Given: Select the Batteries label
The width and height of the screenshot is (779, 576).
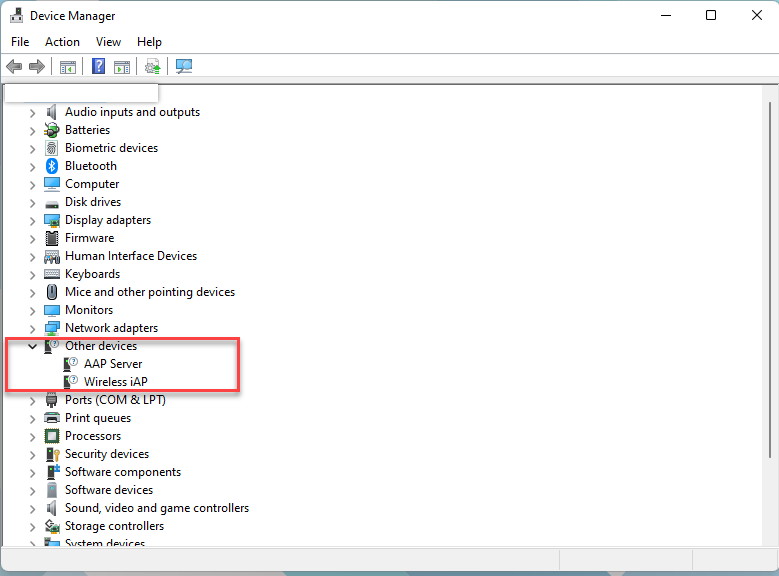Looking at the screenshot, I should 87,130.
